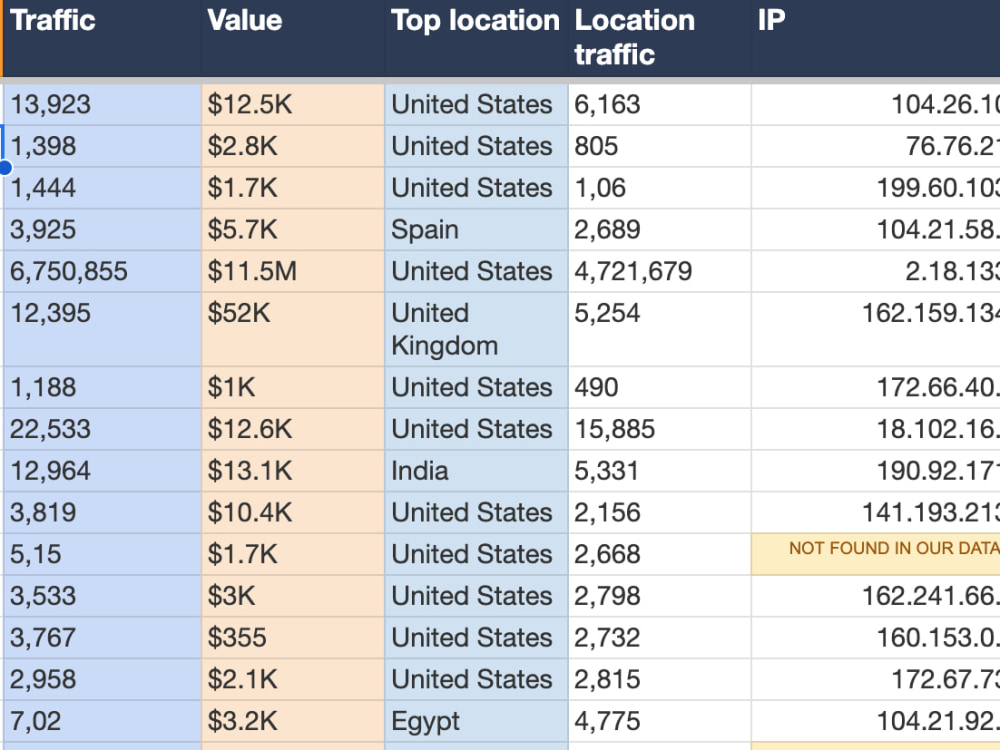
Task: Select the IP column header
Action: (876, 38)
